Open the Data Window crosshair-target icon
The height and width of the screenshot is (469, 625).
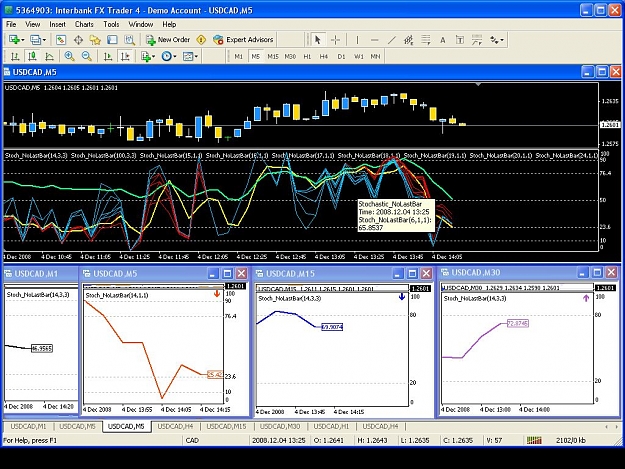point(78,39)
